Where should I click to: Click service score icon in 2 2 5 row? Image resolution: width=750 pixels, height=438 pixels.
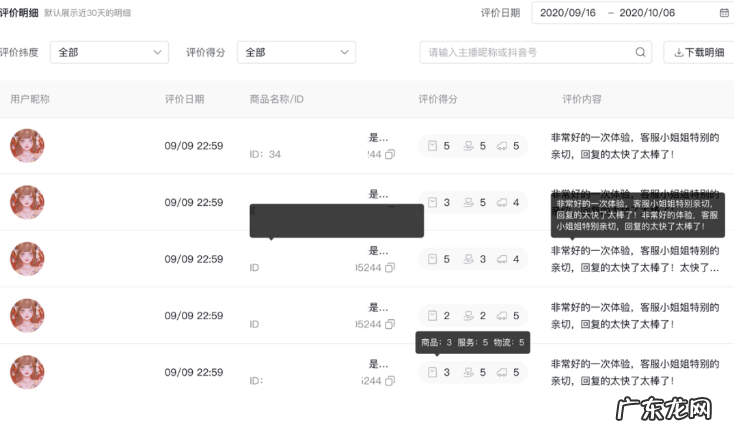click(468, 316)
